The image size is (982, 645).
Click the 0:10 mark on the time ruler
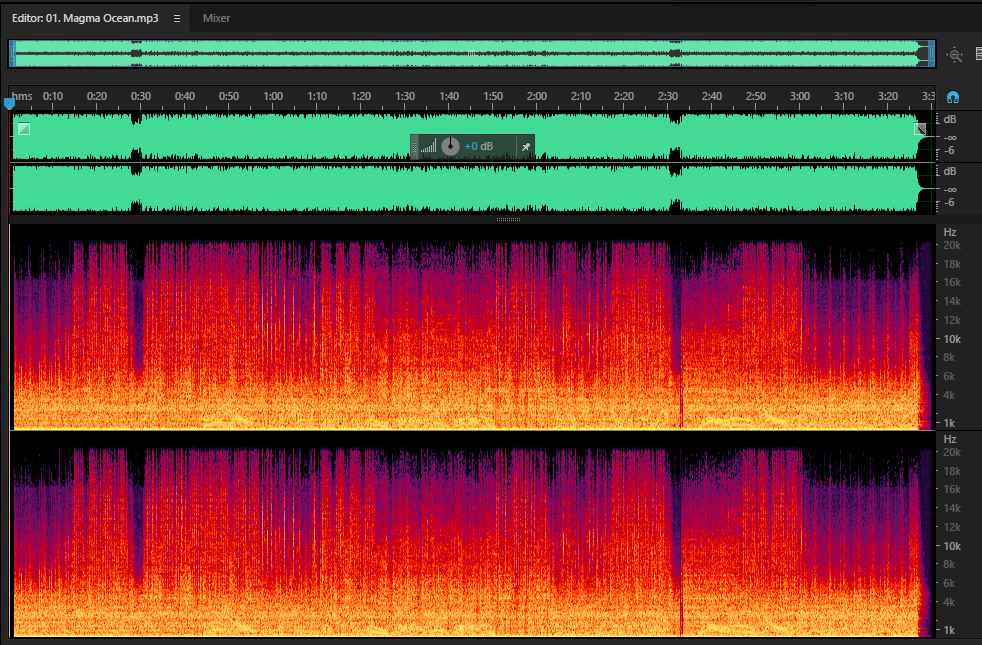(53, 96)
